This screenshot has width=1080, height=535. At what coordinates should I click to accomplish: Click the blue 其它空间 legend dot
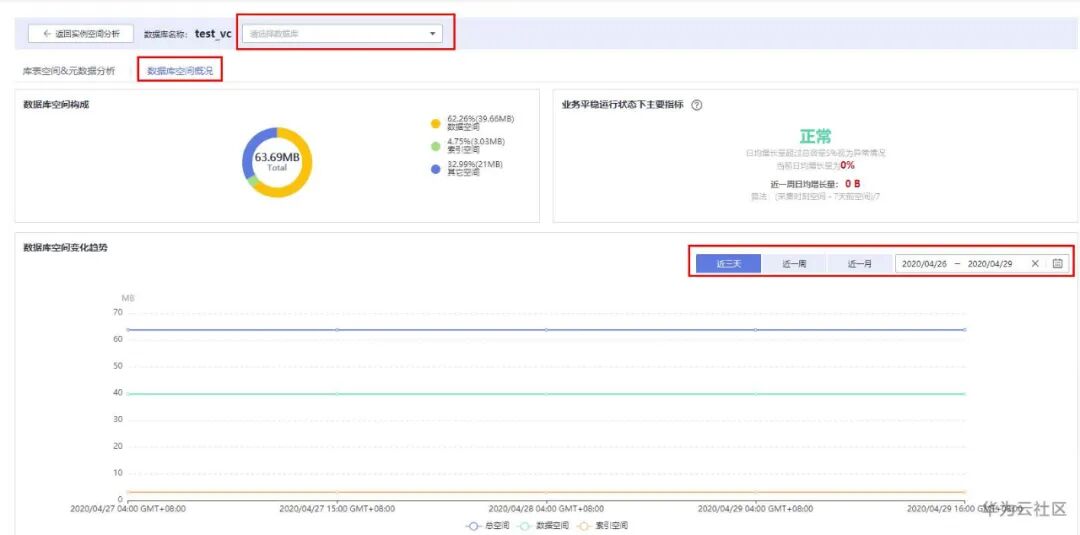point(435,169)
